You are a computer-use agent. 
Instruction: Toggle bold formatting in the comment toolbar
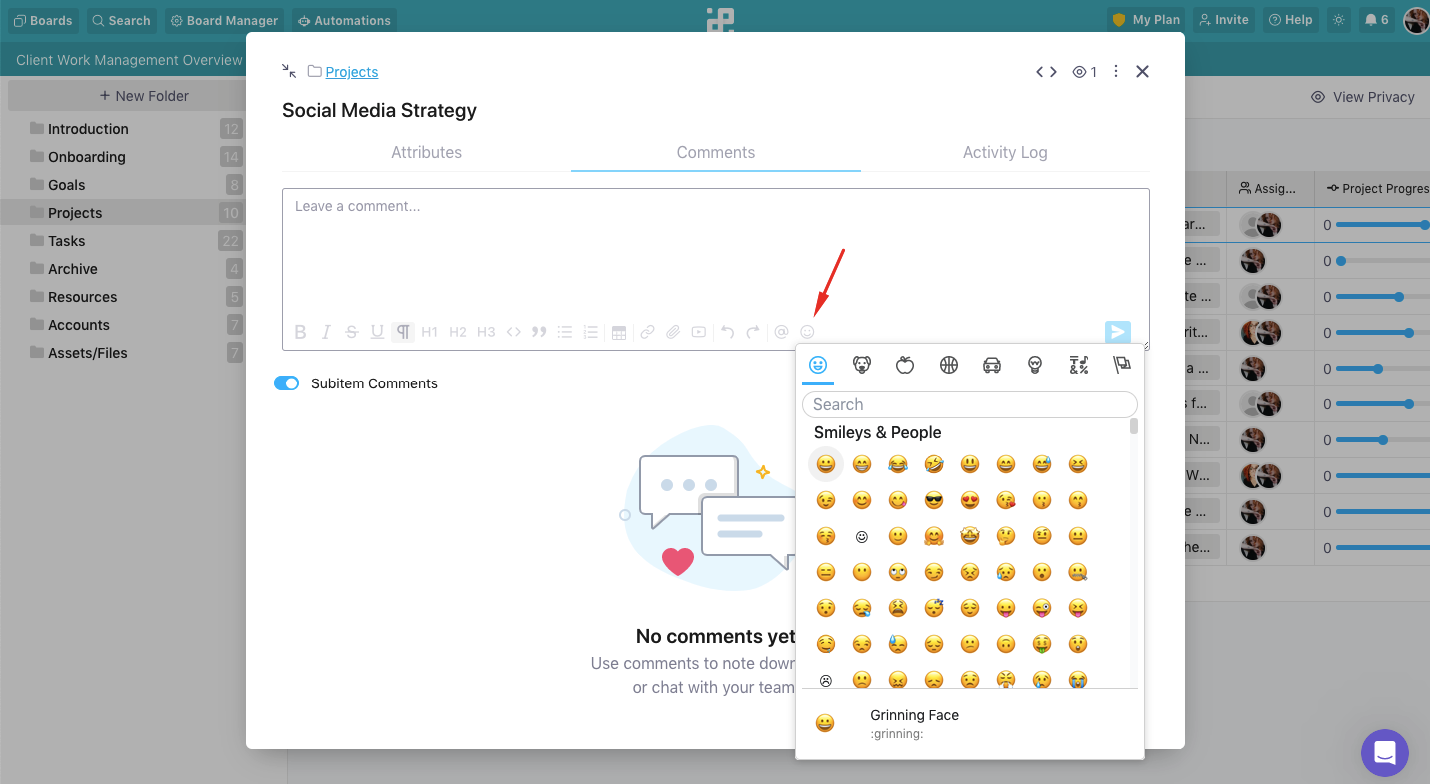pos(300,332)
